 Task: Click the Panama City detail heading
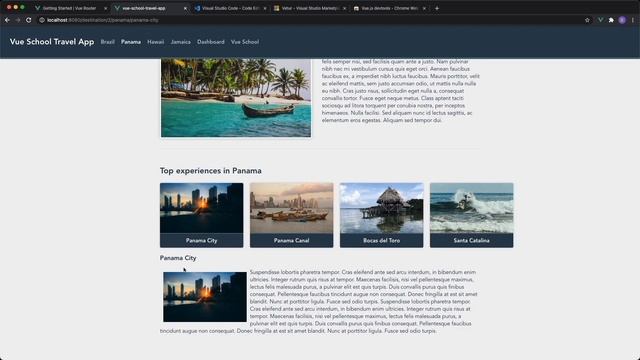coord(178,258)
